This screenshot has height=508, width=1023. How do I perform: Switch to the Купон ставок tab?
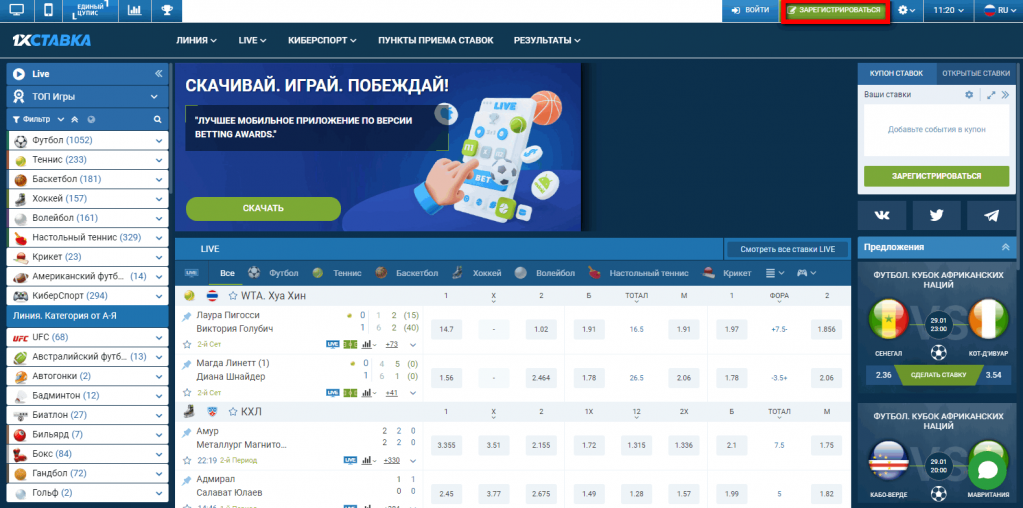pos(896,74)
